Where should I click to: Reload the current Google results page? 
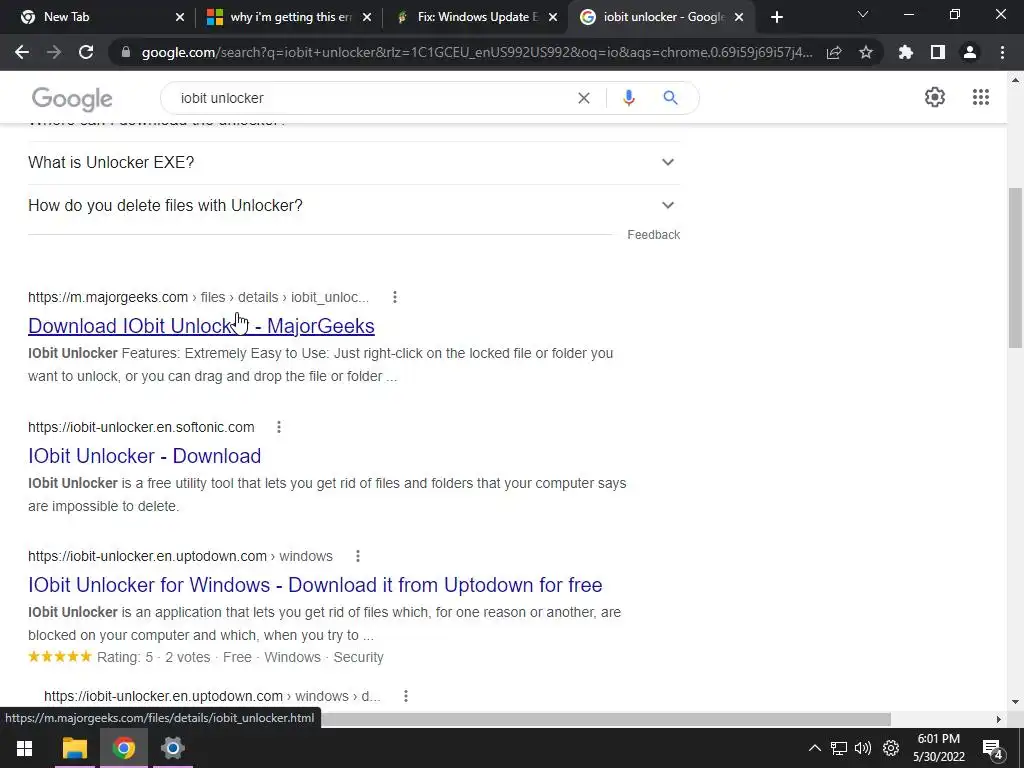(x=86, y=52)
